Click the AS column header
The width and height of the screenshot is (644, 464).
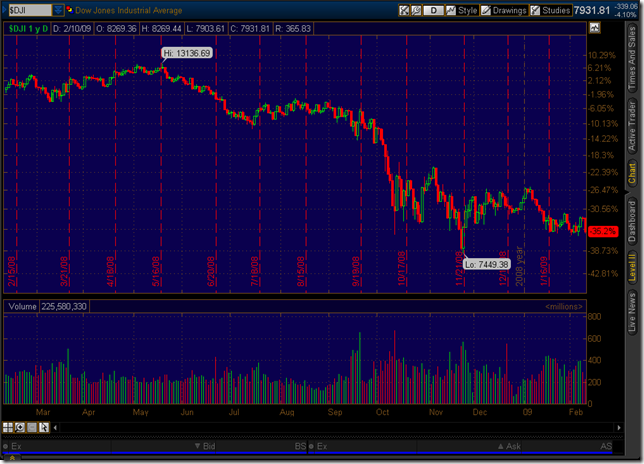coord(606,446)
